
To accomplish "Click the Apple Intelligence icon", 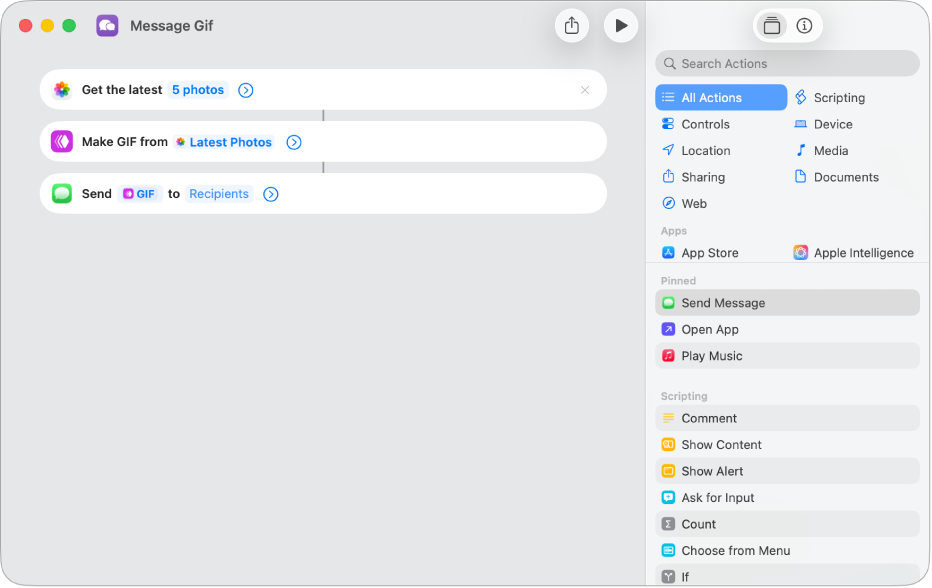I will tap(801, 253).
